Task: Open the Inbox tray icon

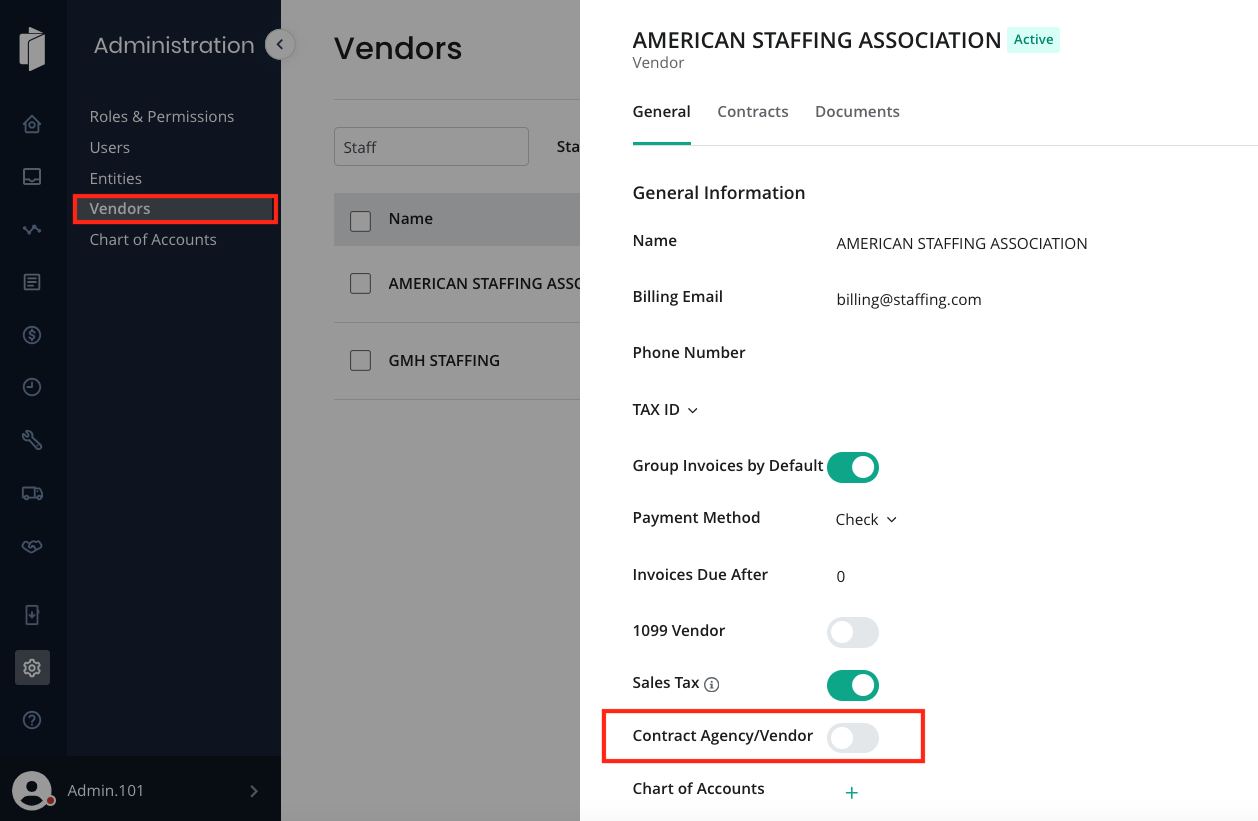Action: click(x=32, y=176)
